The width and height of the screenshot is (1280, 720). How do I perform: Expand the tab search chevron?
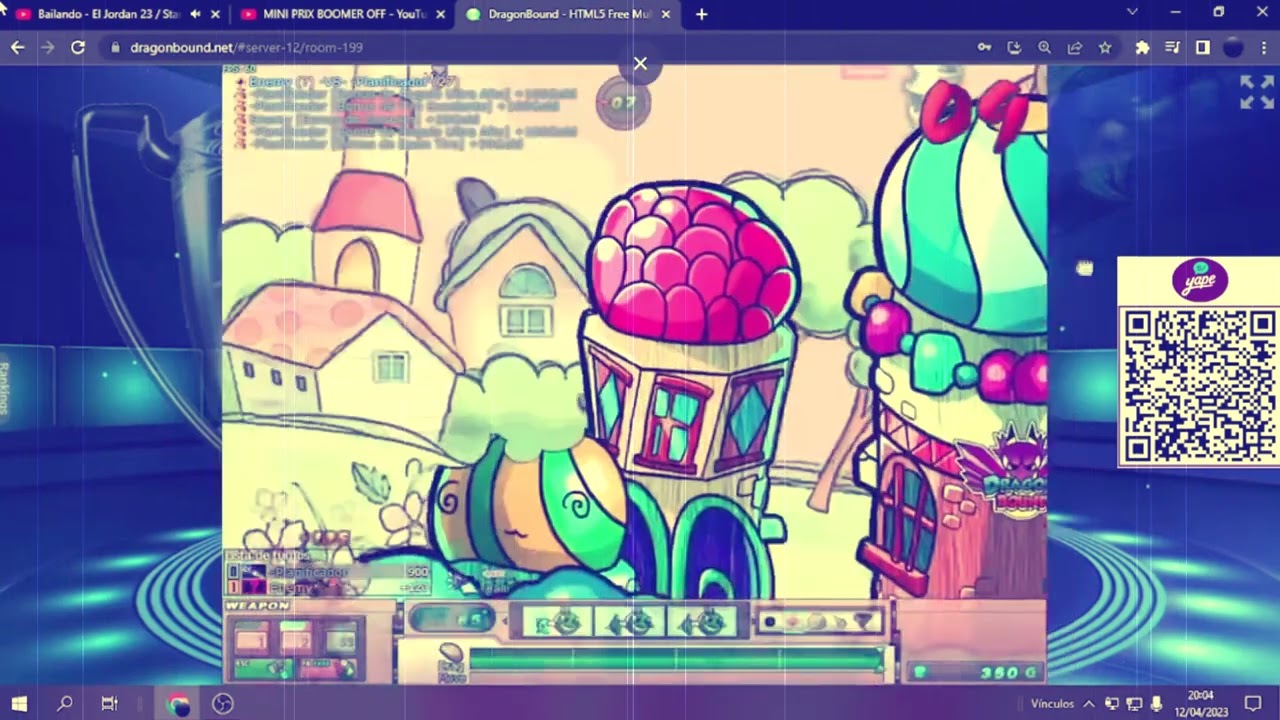(1132, 12)
